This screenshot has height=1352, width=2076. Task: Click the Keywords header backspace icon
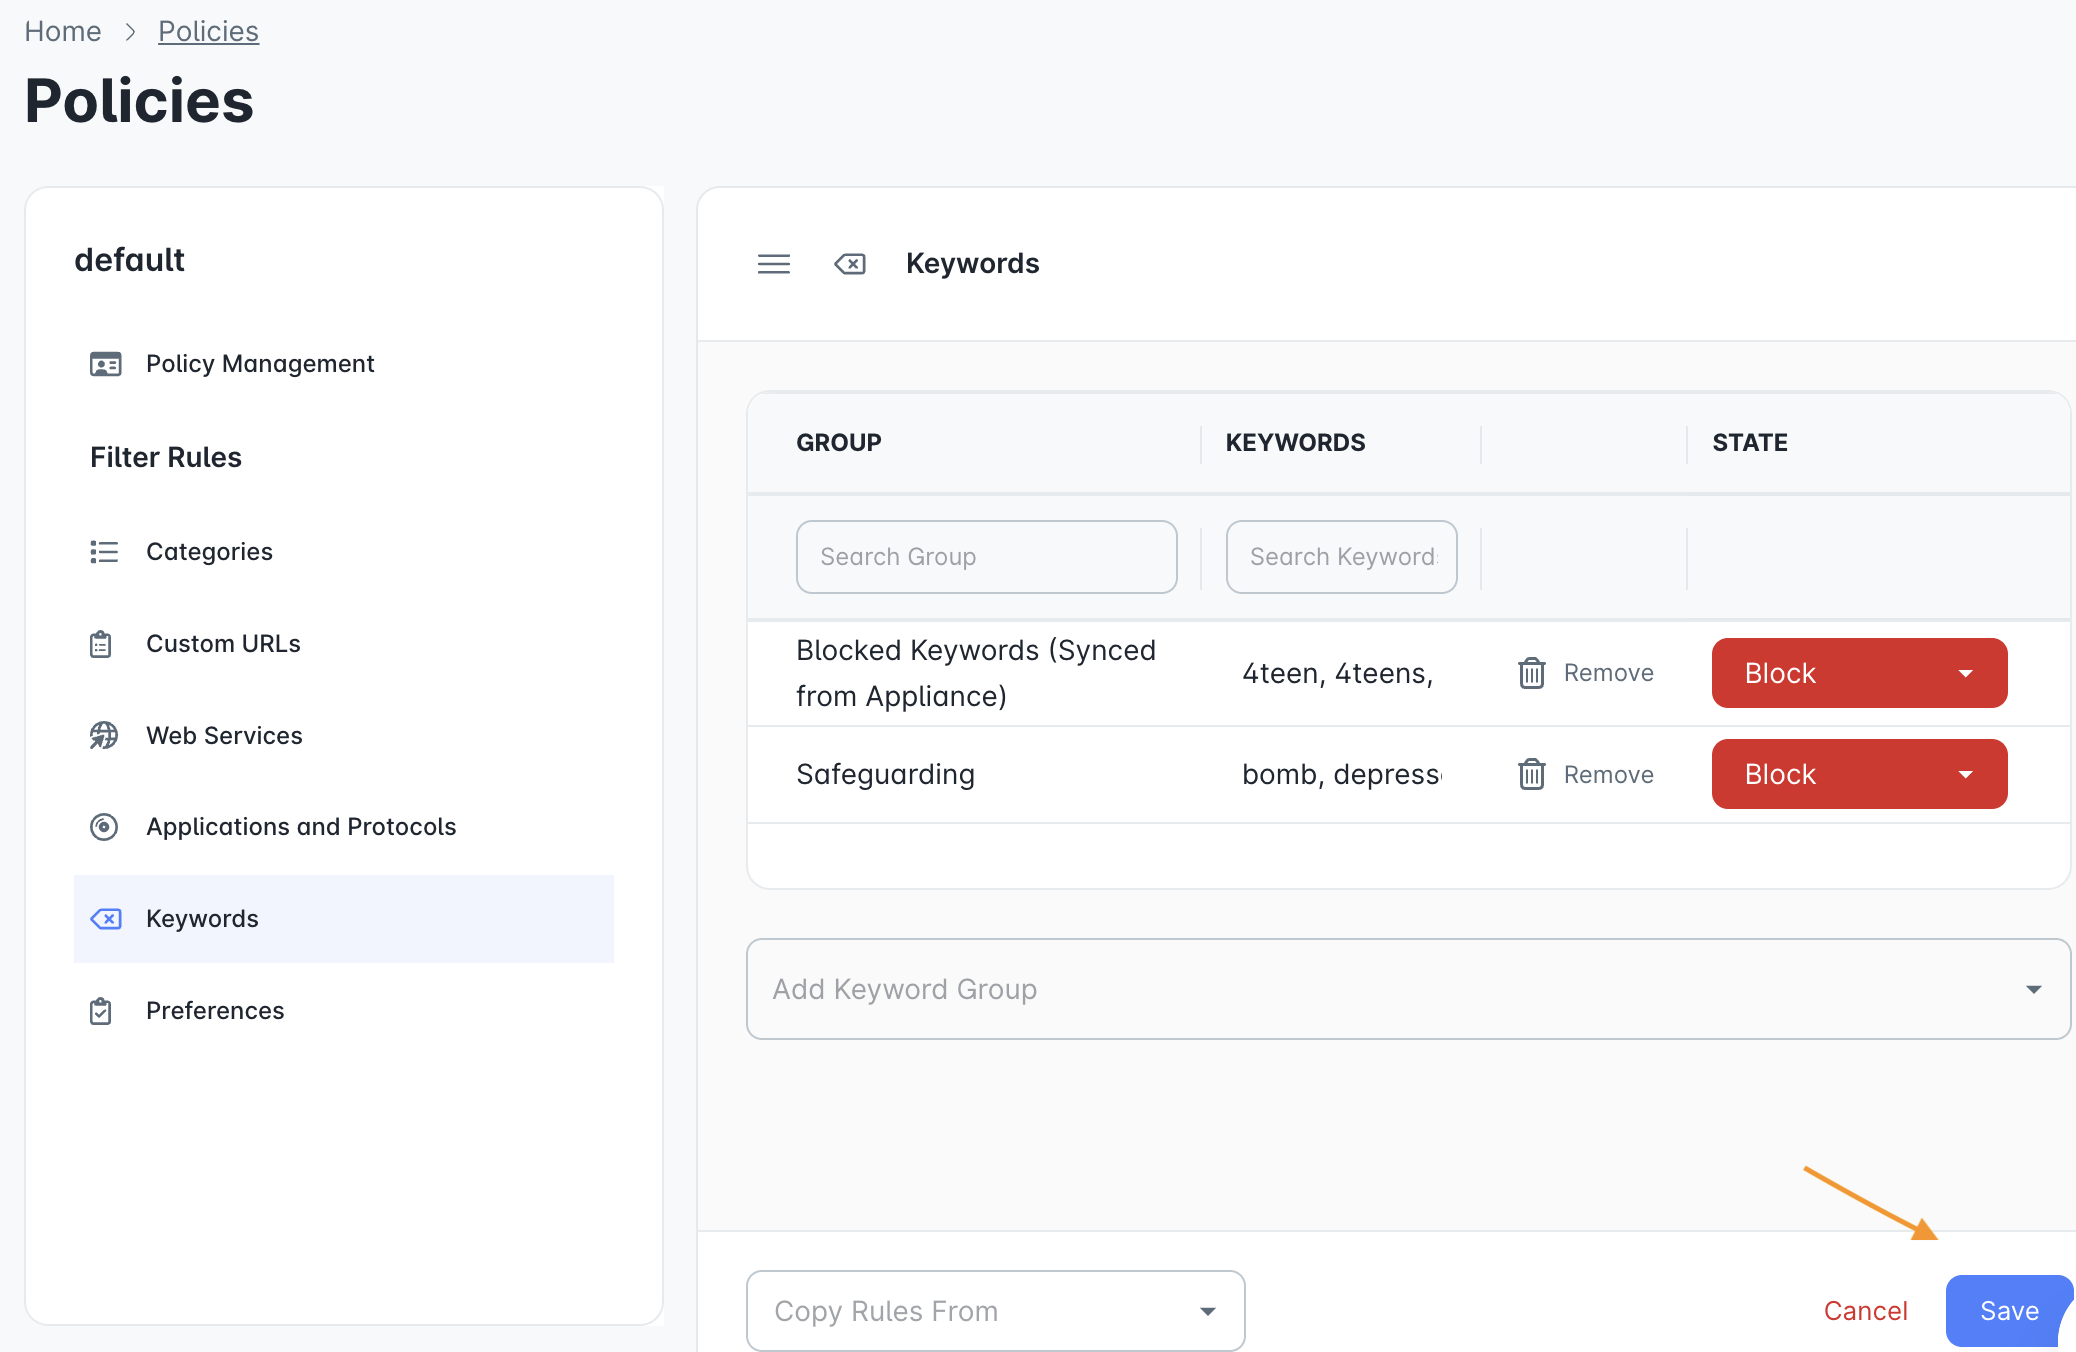(850, 264)
